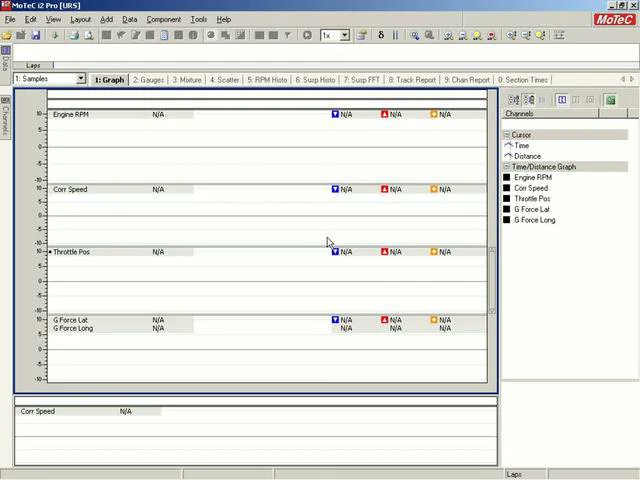The width and height of the screenshot is (640, 480).
Task: Click Corr Speed label in lower graph
Action: (x=38, y=411)
